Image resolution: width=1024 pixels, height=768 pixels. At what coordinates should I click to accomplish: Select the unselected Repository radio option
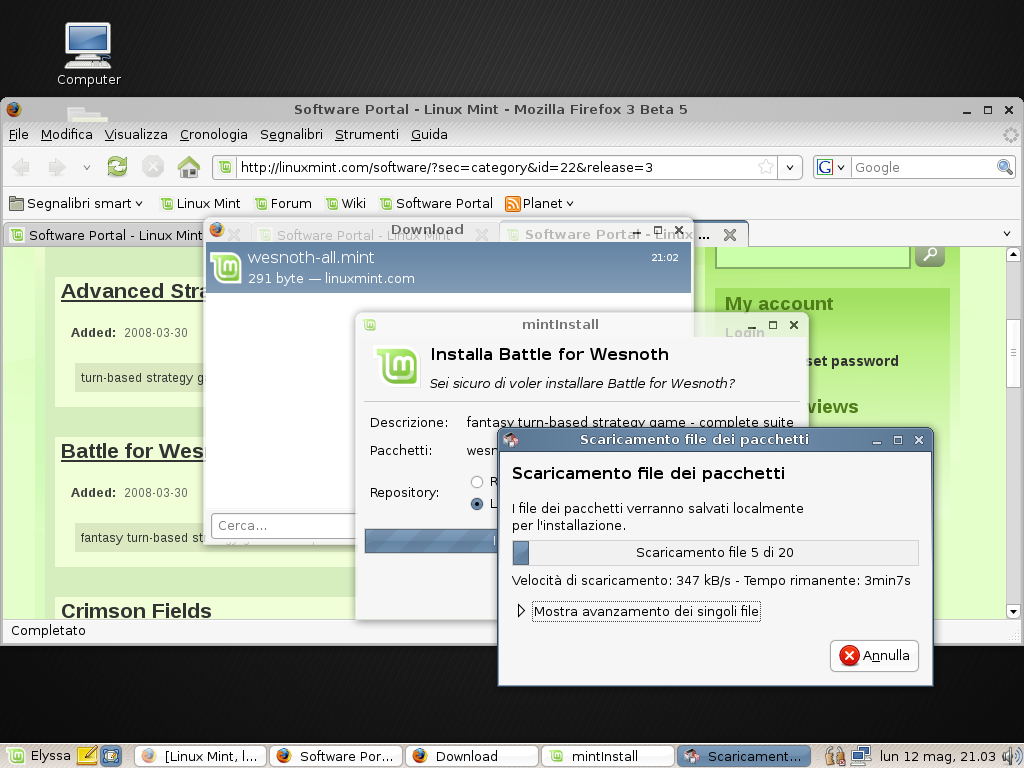tap(477, 482)
